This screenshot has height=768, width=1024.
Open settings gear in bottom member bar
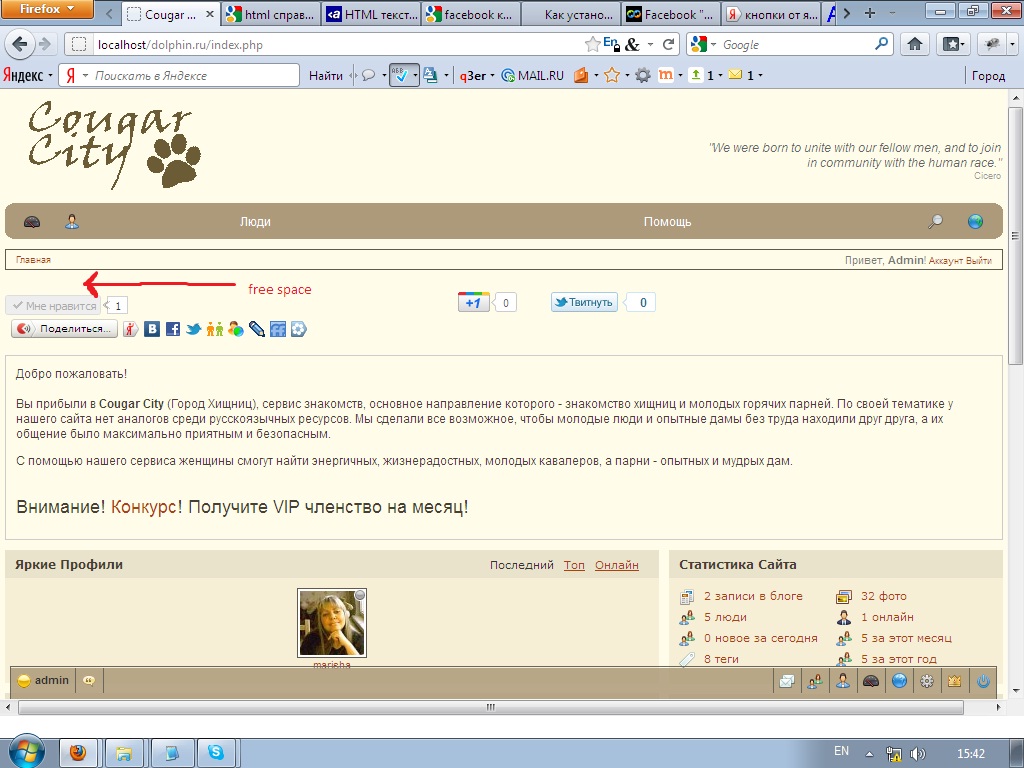(x=927, y=681)
